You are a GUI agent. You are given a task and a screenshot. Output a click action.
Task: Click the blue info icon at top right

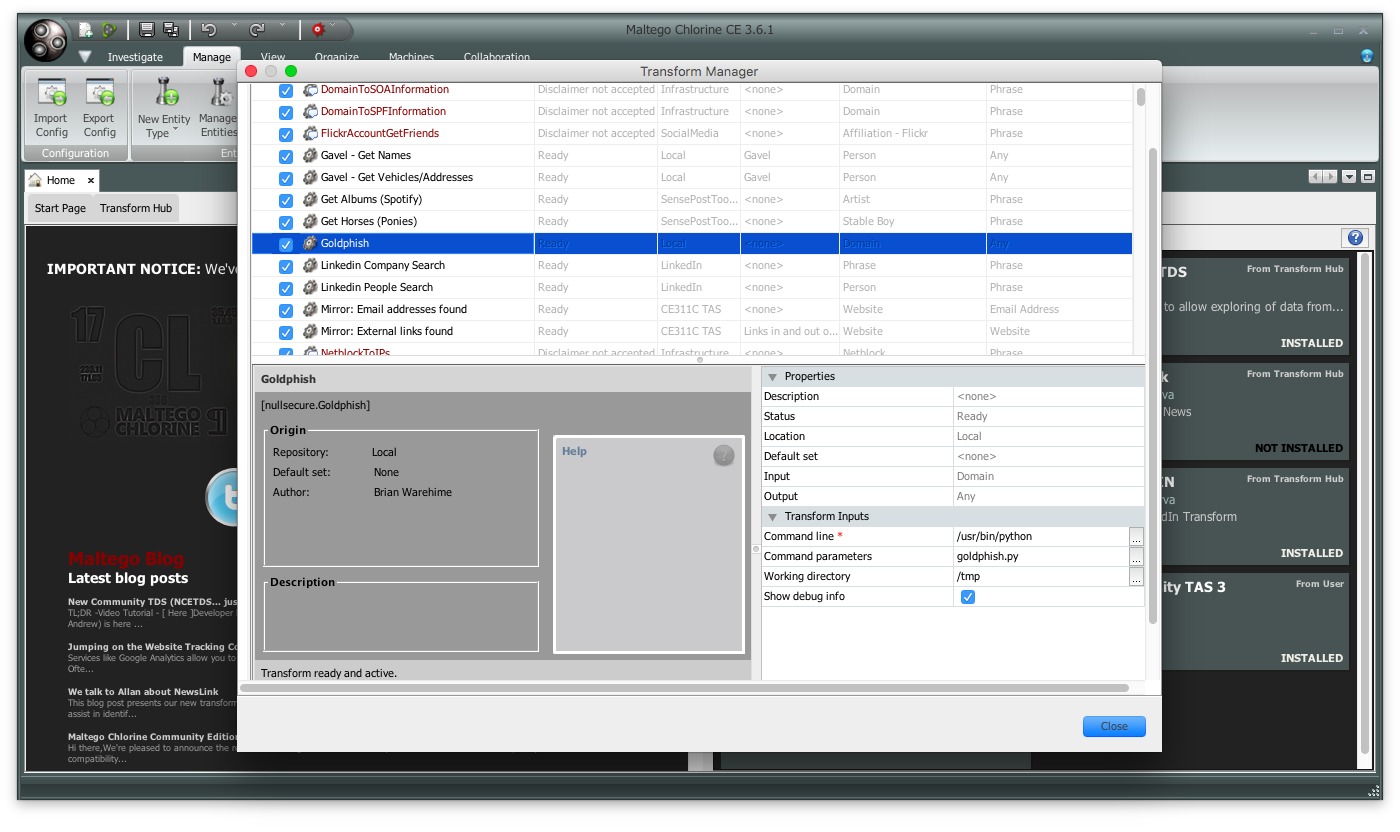point(1367,56)
